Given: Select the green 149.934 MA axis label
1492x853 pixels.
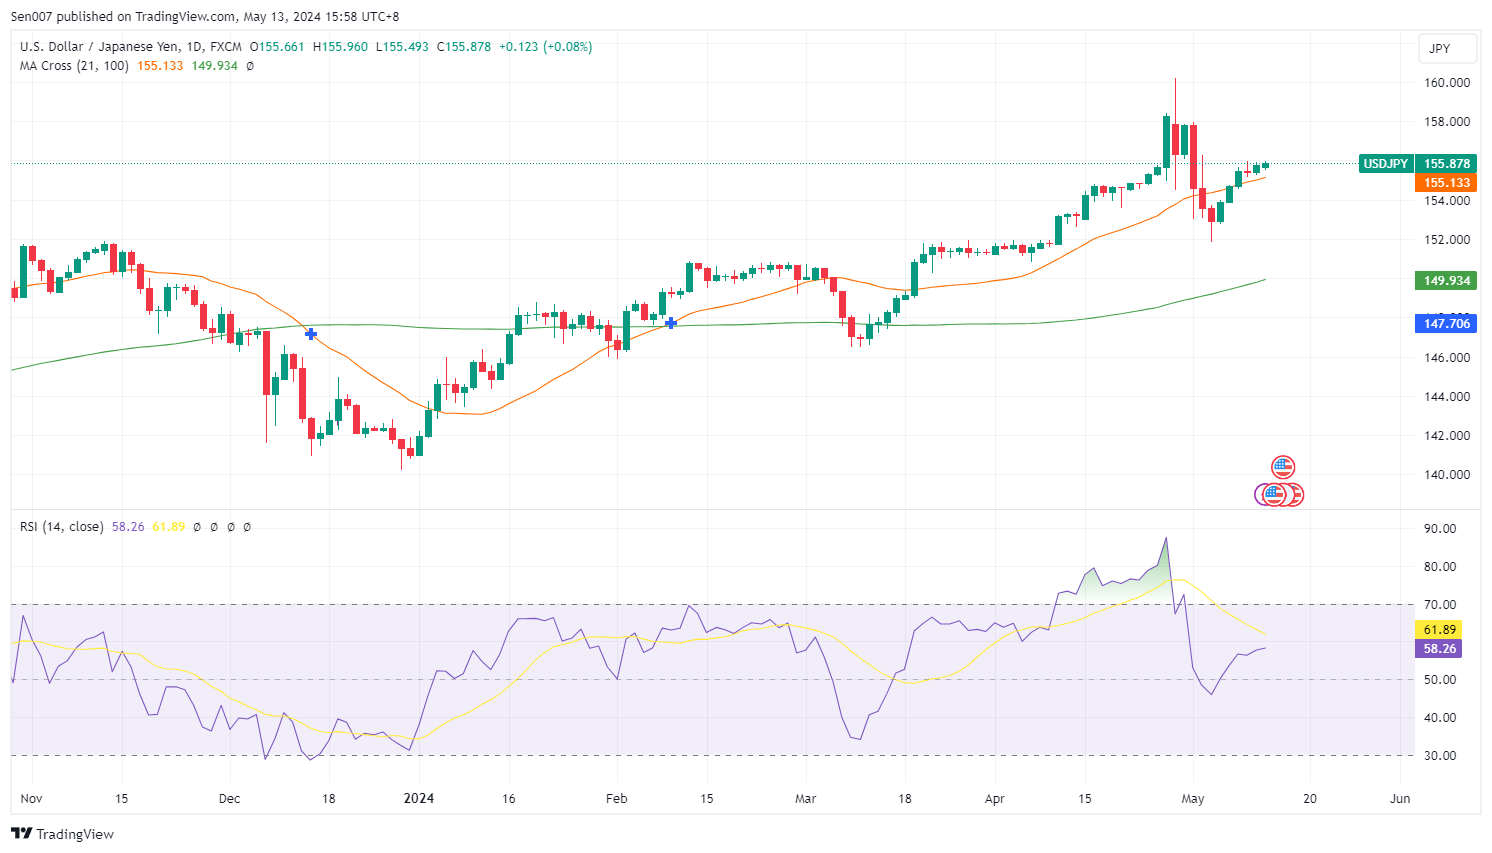Looking at the screenshot, I should [x=1446, y=280].
